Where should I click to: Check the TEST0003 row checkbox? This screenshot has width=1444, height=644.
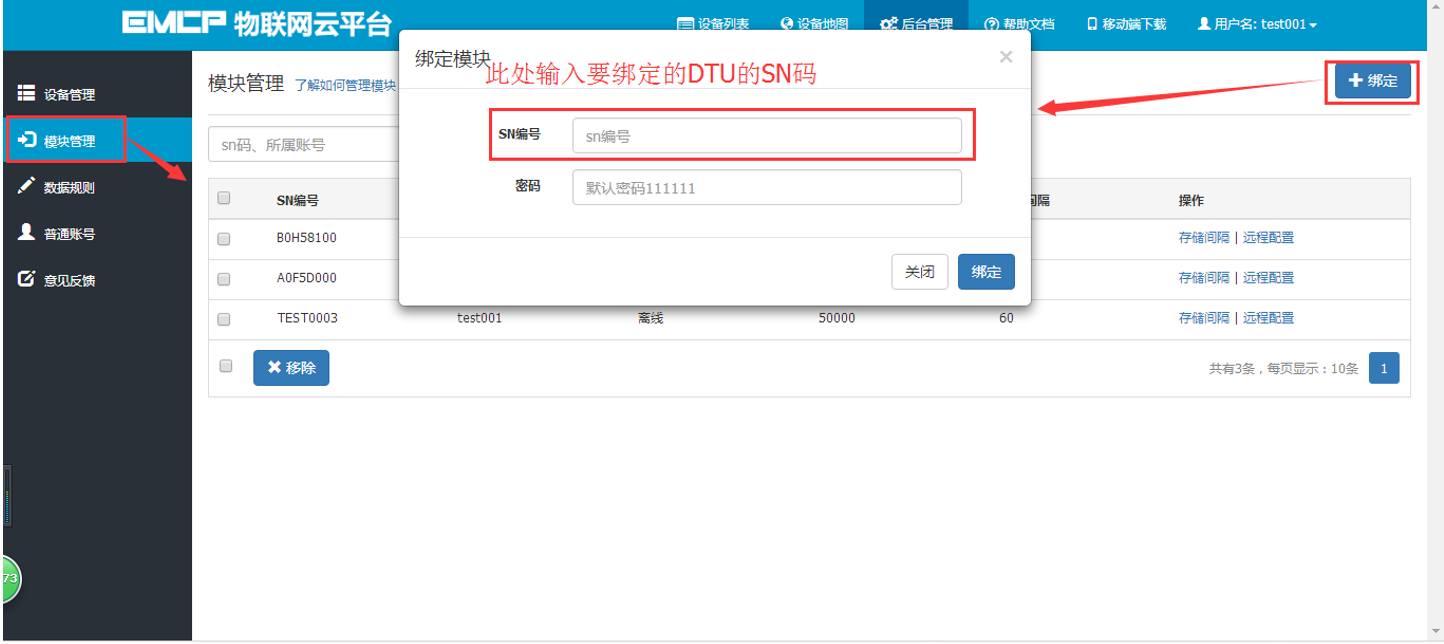(x=224, y=319)
